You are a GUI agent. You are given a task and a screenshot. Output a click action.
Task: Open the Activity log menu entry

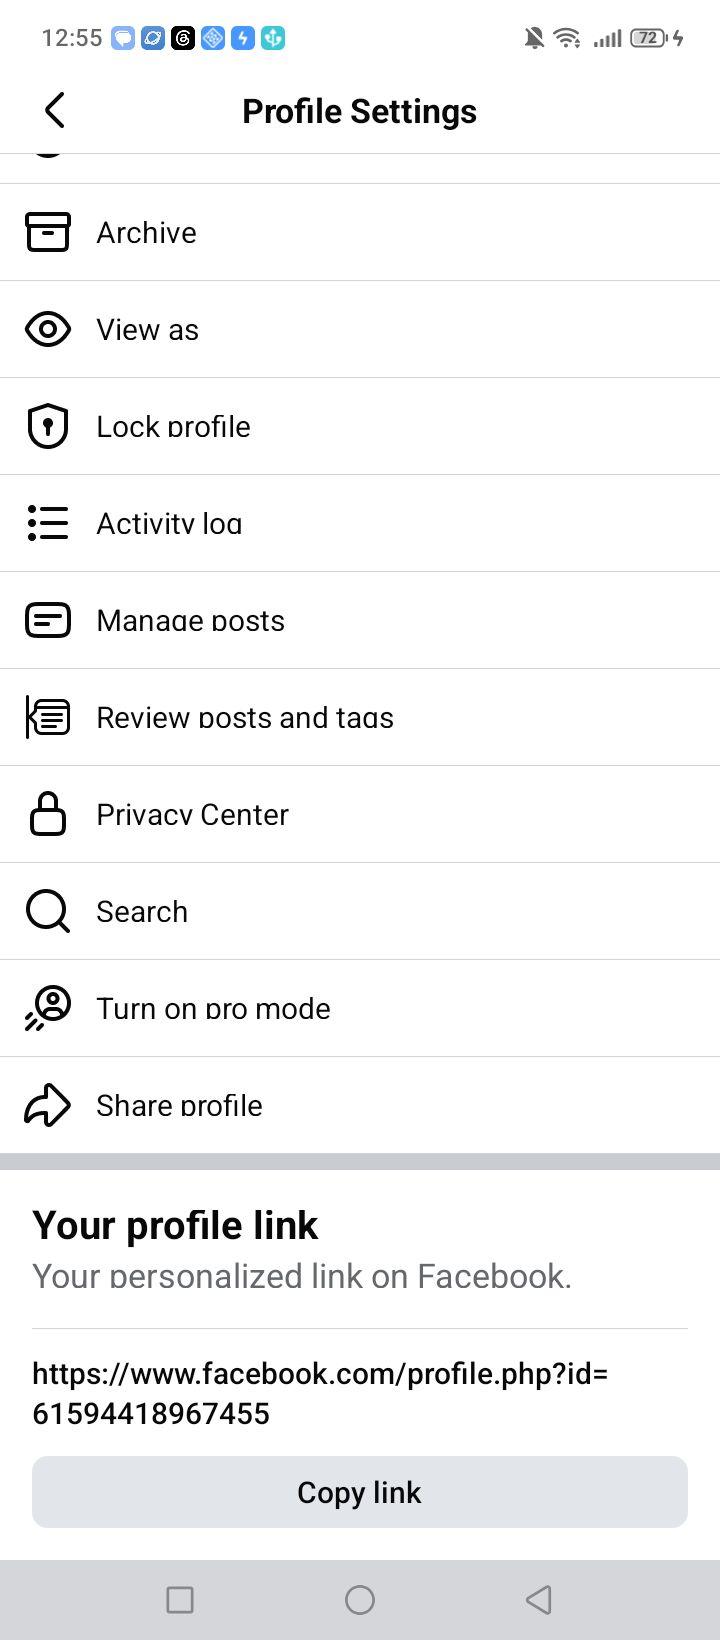[360, 523]
